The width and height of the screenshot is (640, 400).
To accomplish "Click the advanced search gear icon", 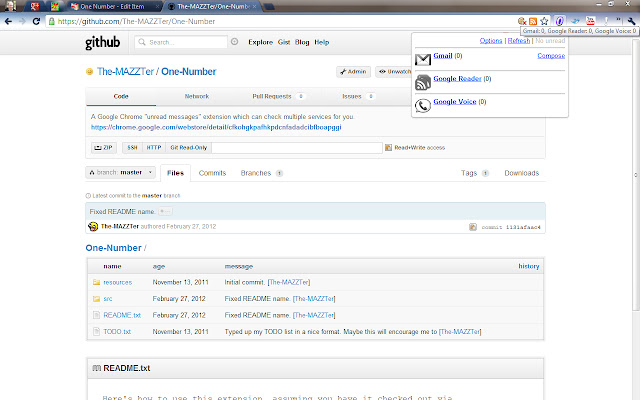I will point(234,42).
